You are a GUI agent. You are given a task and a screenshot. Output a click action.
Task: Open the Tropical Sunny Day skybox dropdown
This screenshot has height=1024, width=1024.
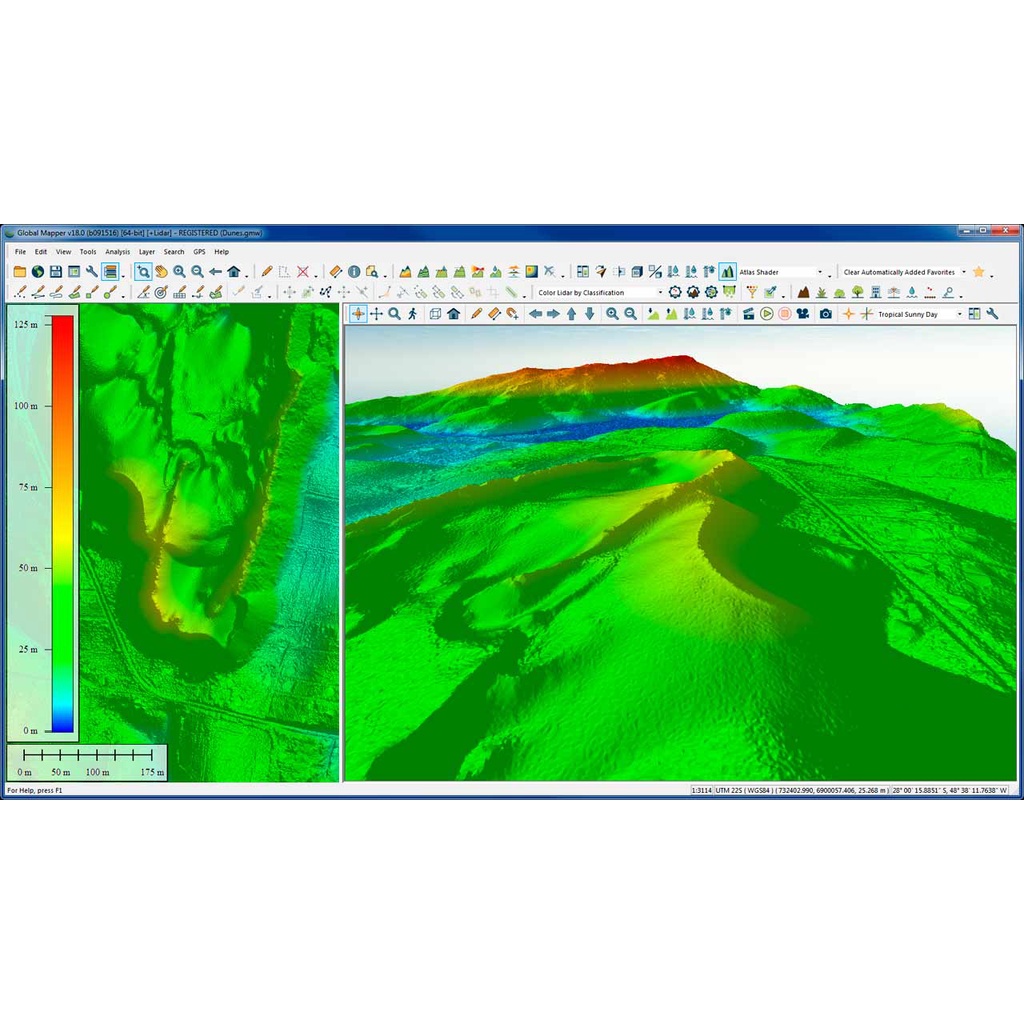pyautogui.click(x=959, y=314)
